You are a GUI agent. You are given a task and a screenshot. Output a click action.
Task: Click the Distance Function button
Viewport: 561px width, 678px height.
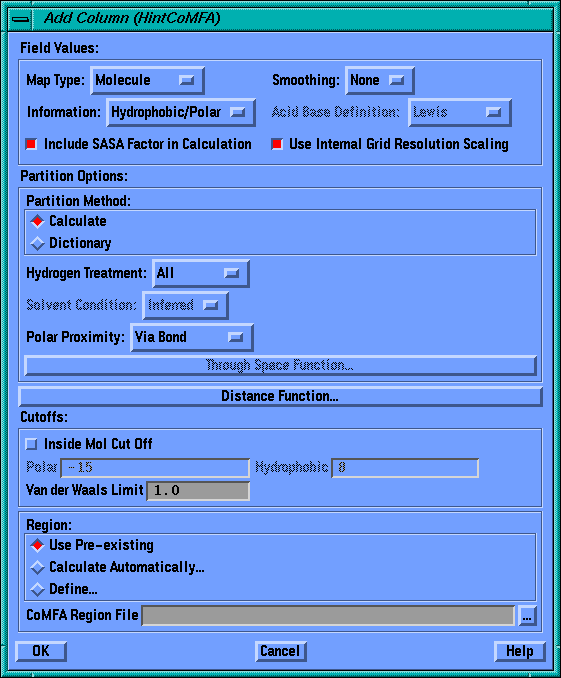[x=280, y=397]
